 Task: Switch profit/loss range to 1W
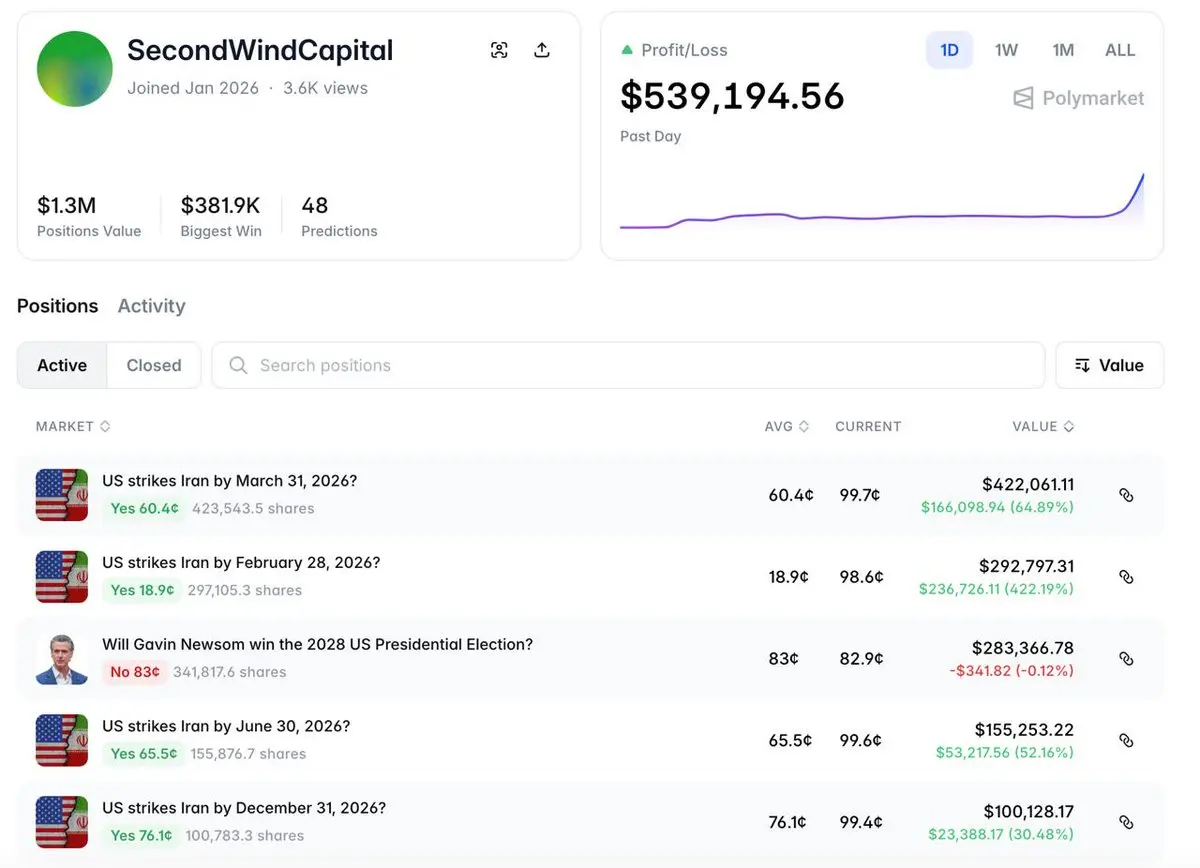pyautogui.click(x=1006, y=50)
